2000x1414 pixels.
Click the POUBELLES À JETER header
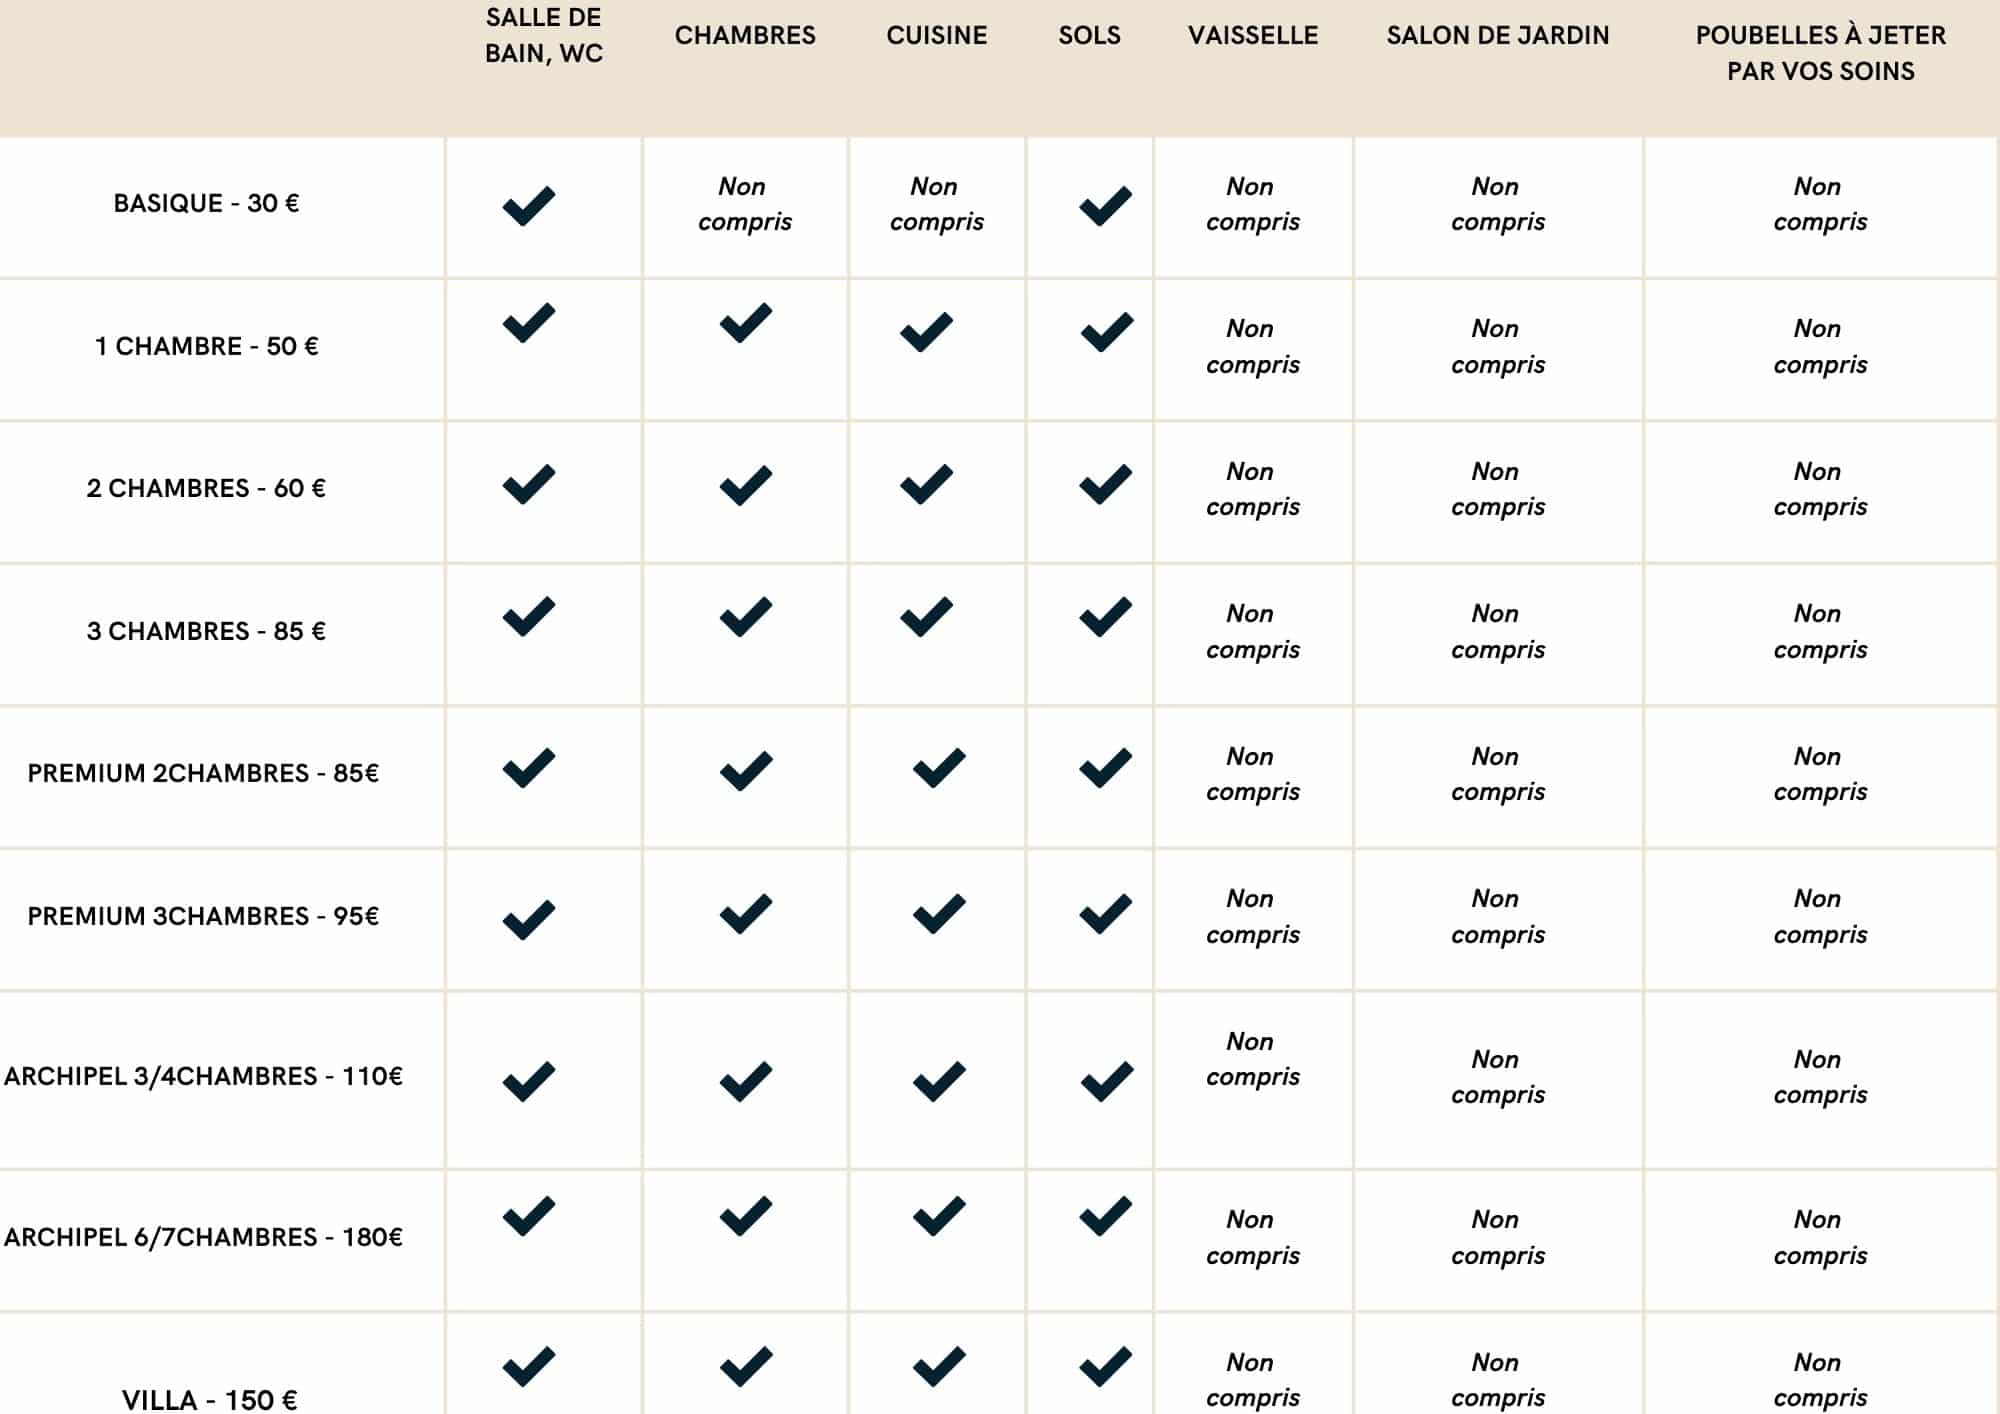click(1820, 53)
